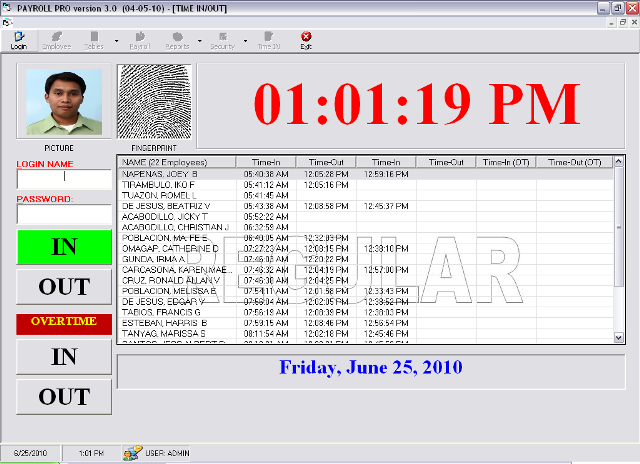Click the fingerprint image

pyautogui.click(x=154, y=101)
